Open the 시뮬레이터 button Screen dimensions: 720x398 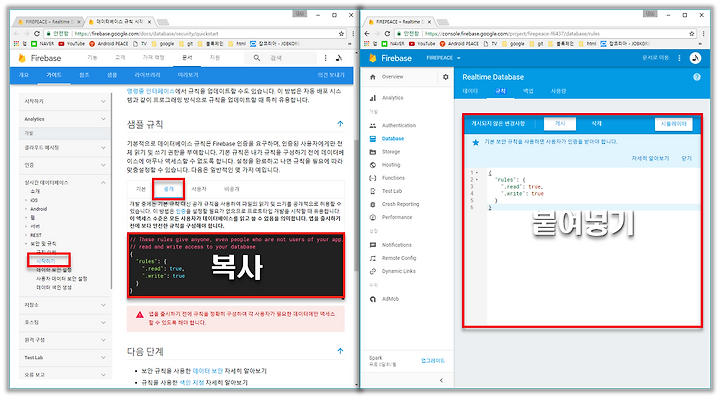[x=673, y=124]
